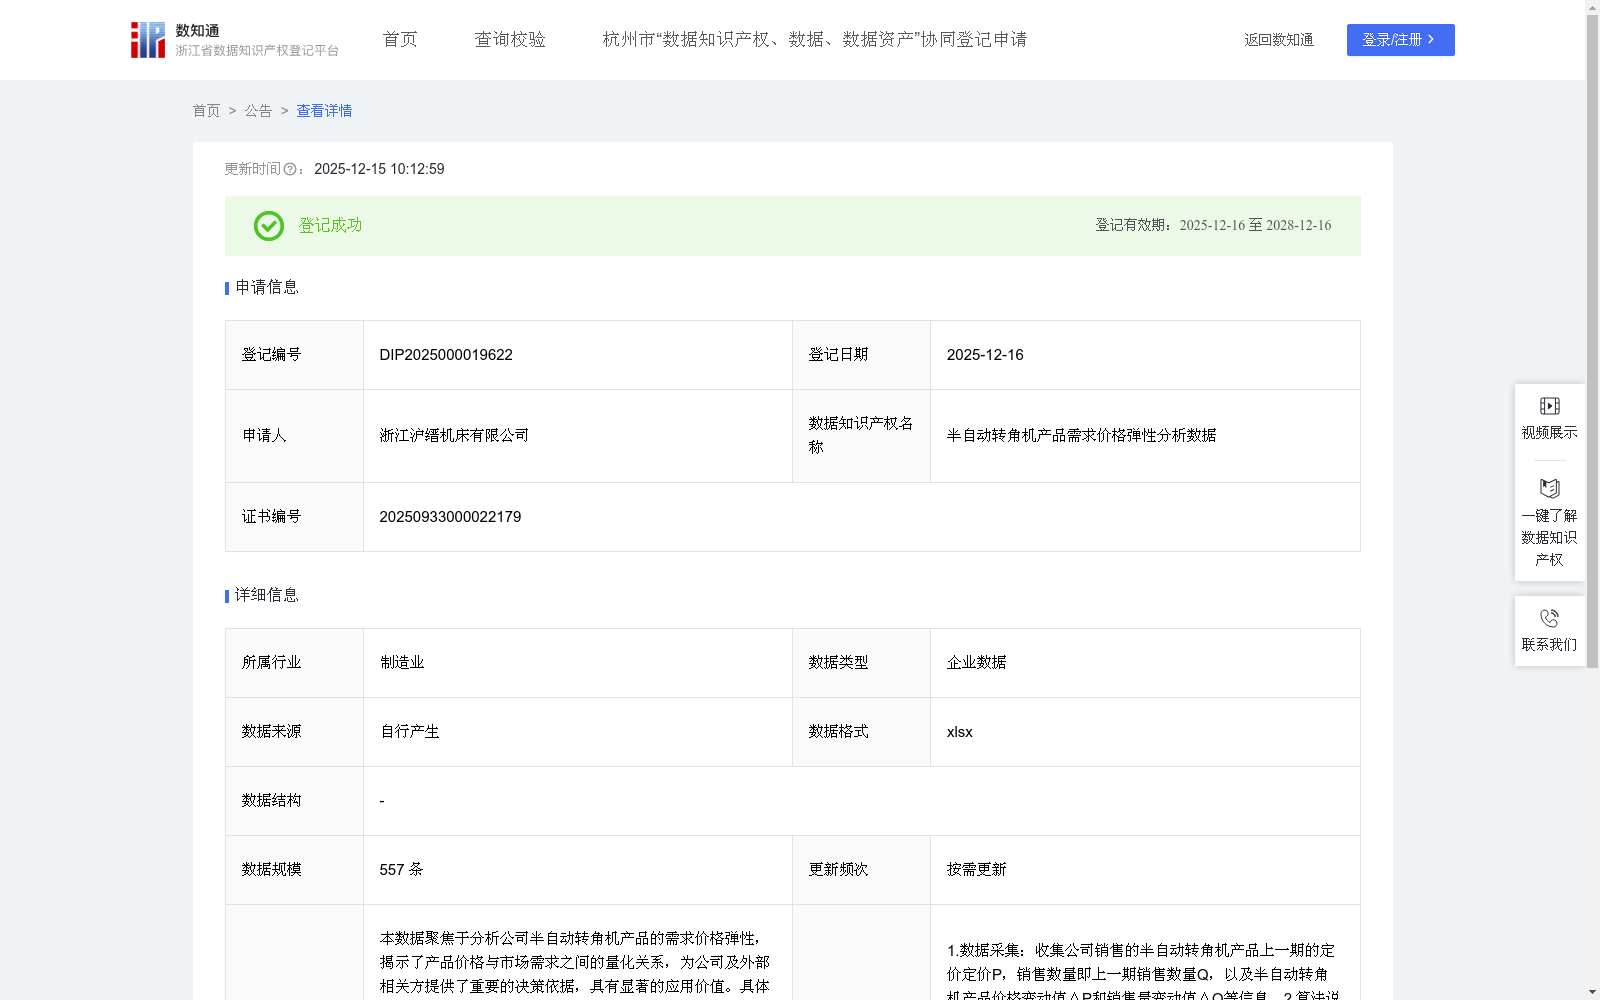
Task: Click applicant name 浙江沪缙机床有限公司
Action: (454, 435)
